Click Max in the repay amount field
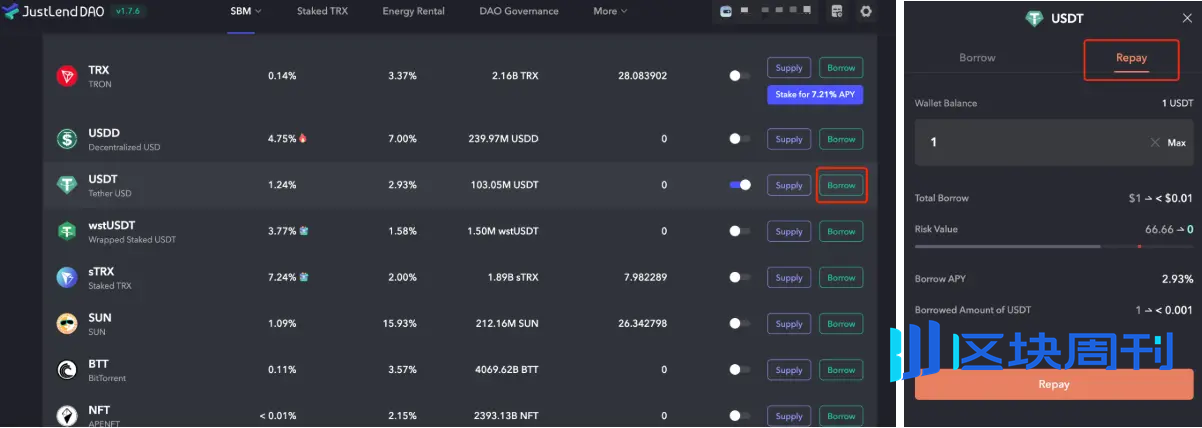The image size is (1202, 428). 1176,143
